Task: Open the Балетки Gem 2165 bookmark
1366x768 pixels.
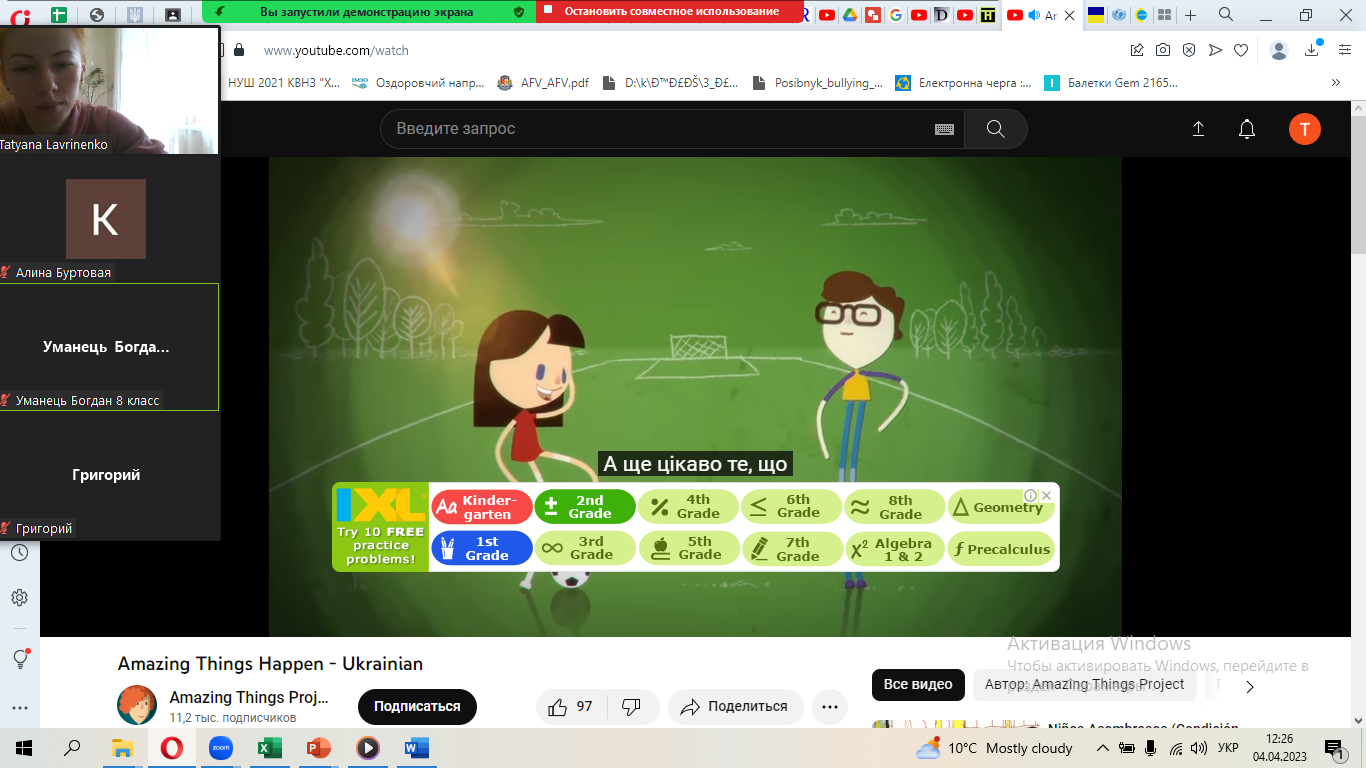Action: [x=1111, y=83]
